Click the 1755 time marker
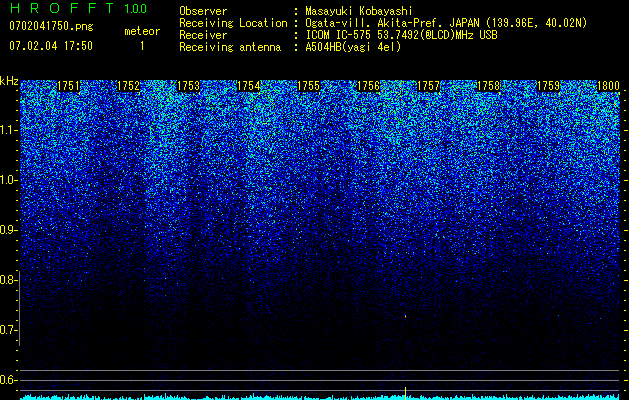This screenshot has height=400, width=629. [x=308, y=86]
